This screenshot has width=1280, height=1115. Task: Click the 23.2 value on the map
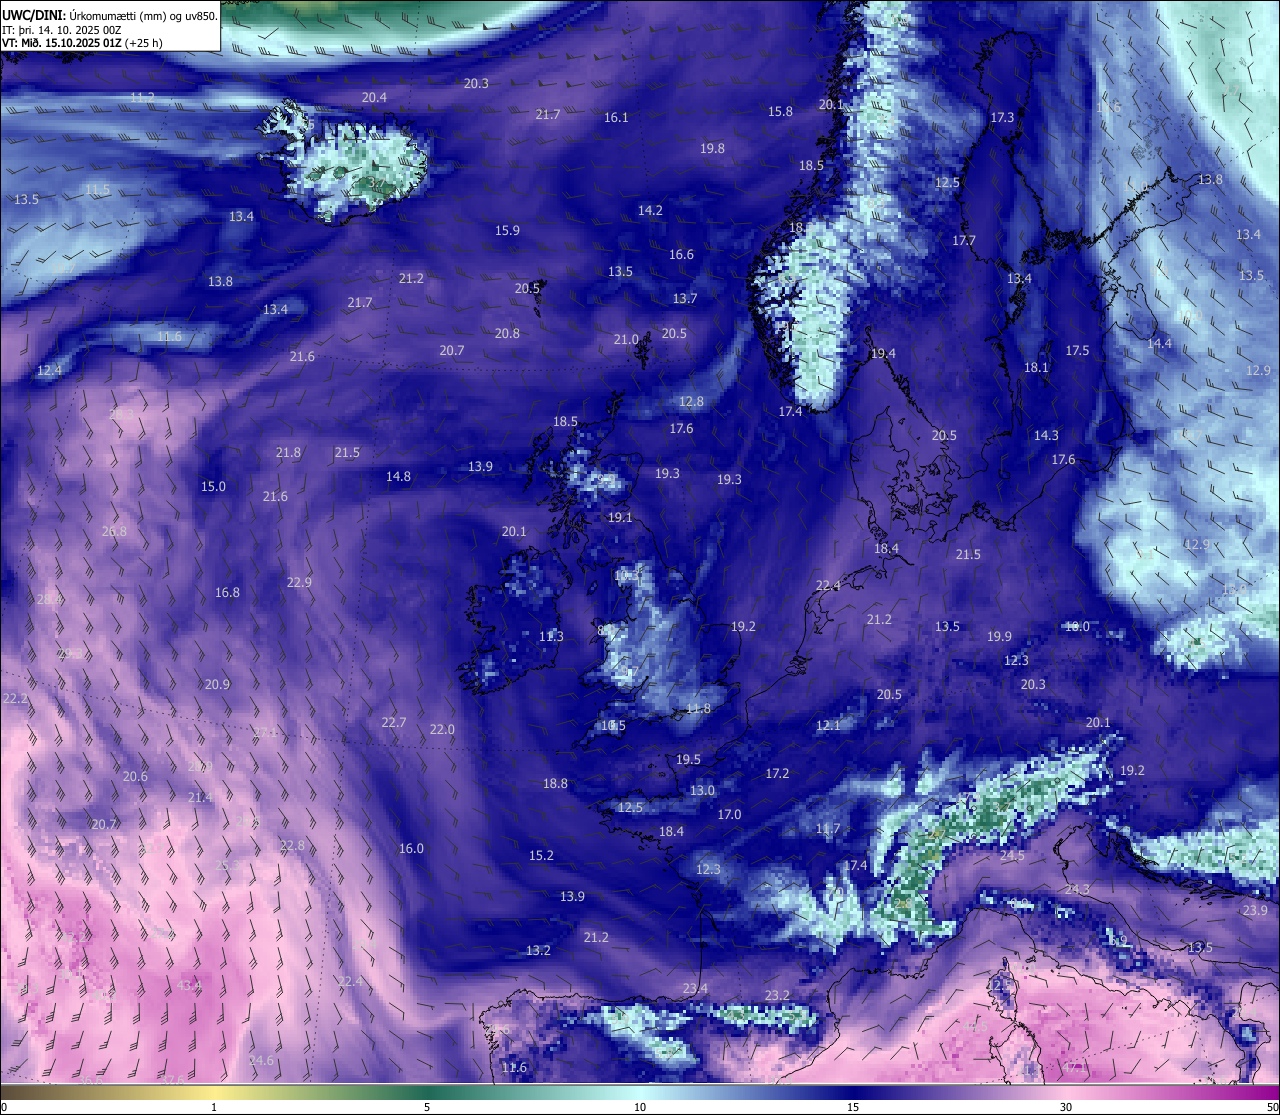pyautogui.click(x=777, y=996)
